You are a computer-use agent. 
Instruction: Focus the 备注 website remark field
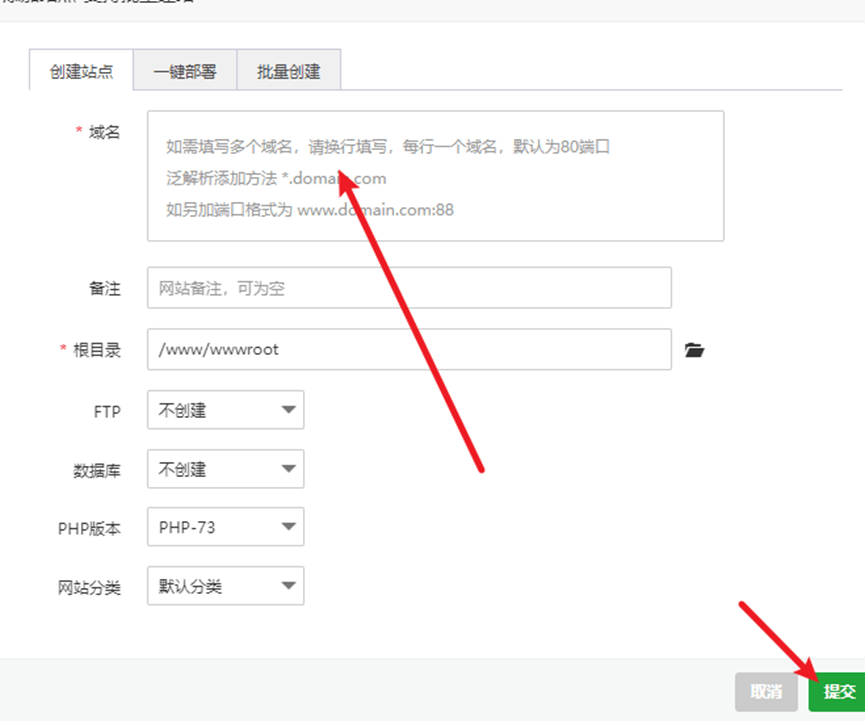(409, 288)
